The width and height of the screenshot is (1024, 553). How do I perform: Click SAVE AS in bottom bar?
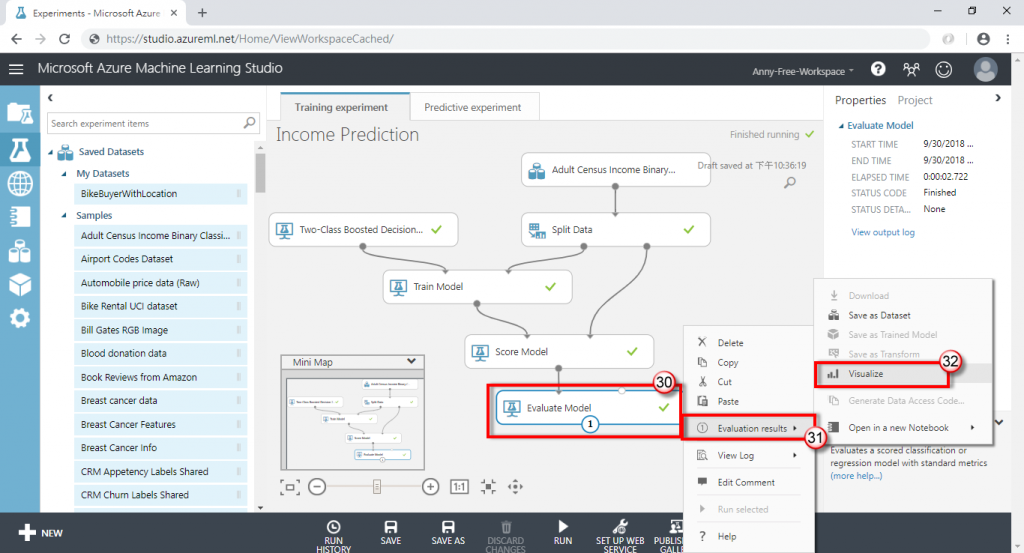click(x=448, y=533)
